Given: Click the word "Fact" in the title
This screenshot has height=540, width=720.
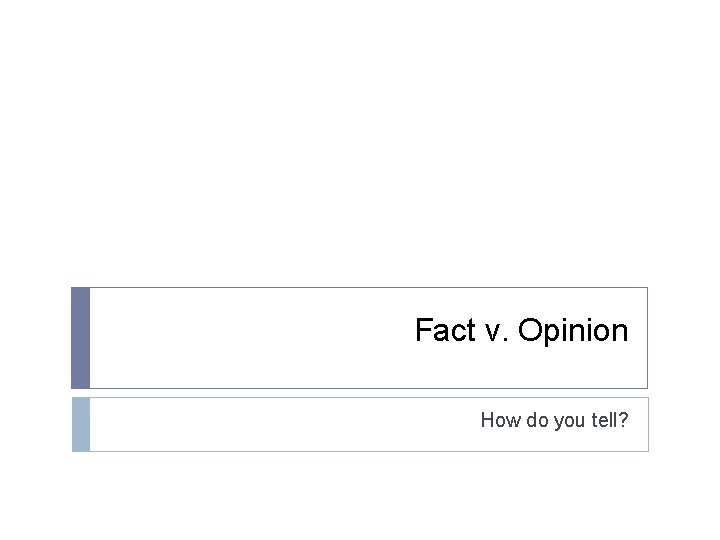Looking at the screenshot, I should (439, 331).
